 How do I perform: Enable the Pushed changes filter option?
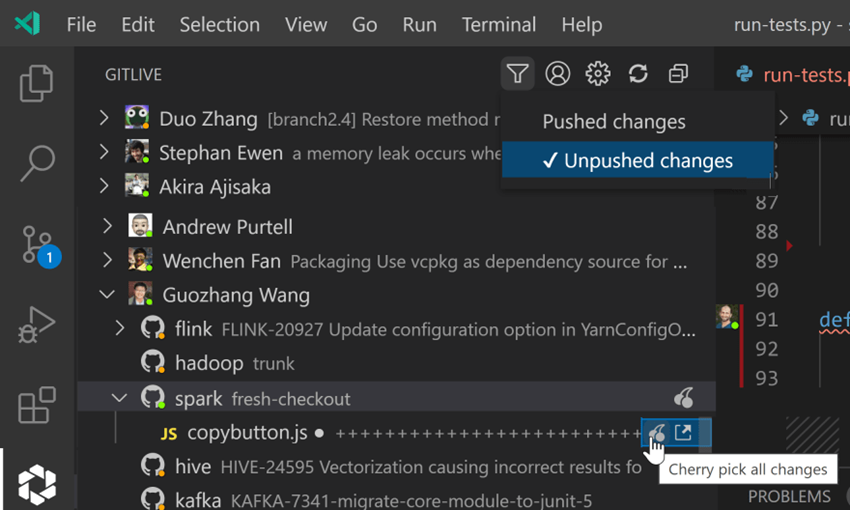coord(613,122)
